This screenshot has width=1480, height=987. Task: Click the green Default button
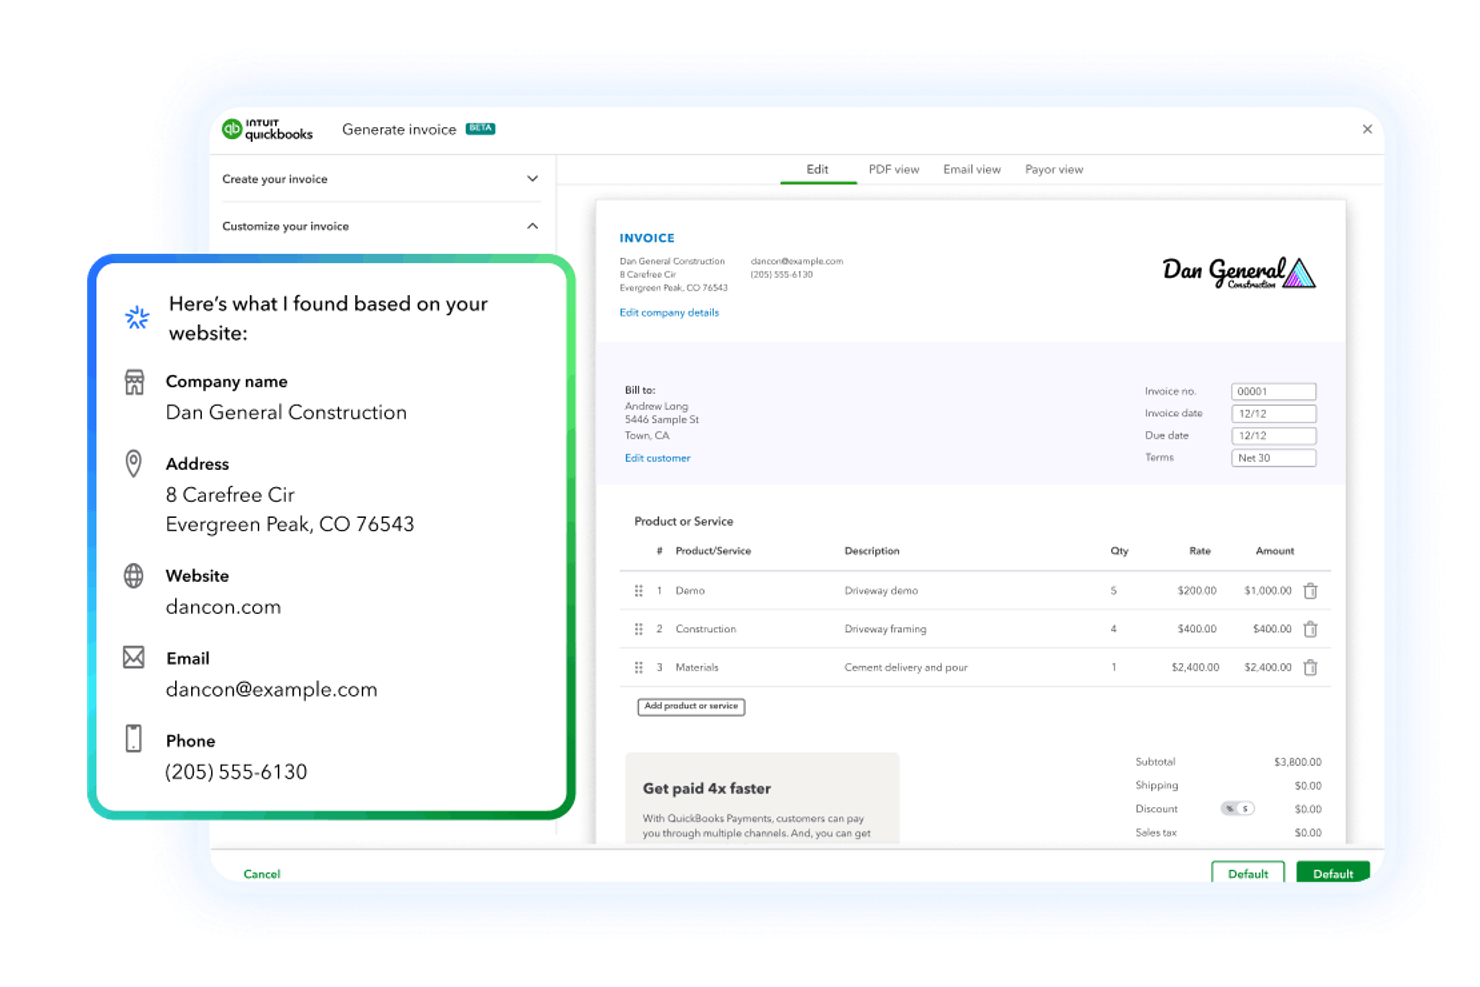(x=1332, y=873)
